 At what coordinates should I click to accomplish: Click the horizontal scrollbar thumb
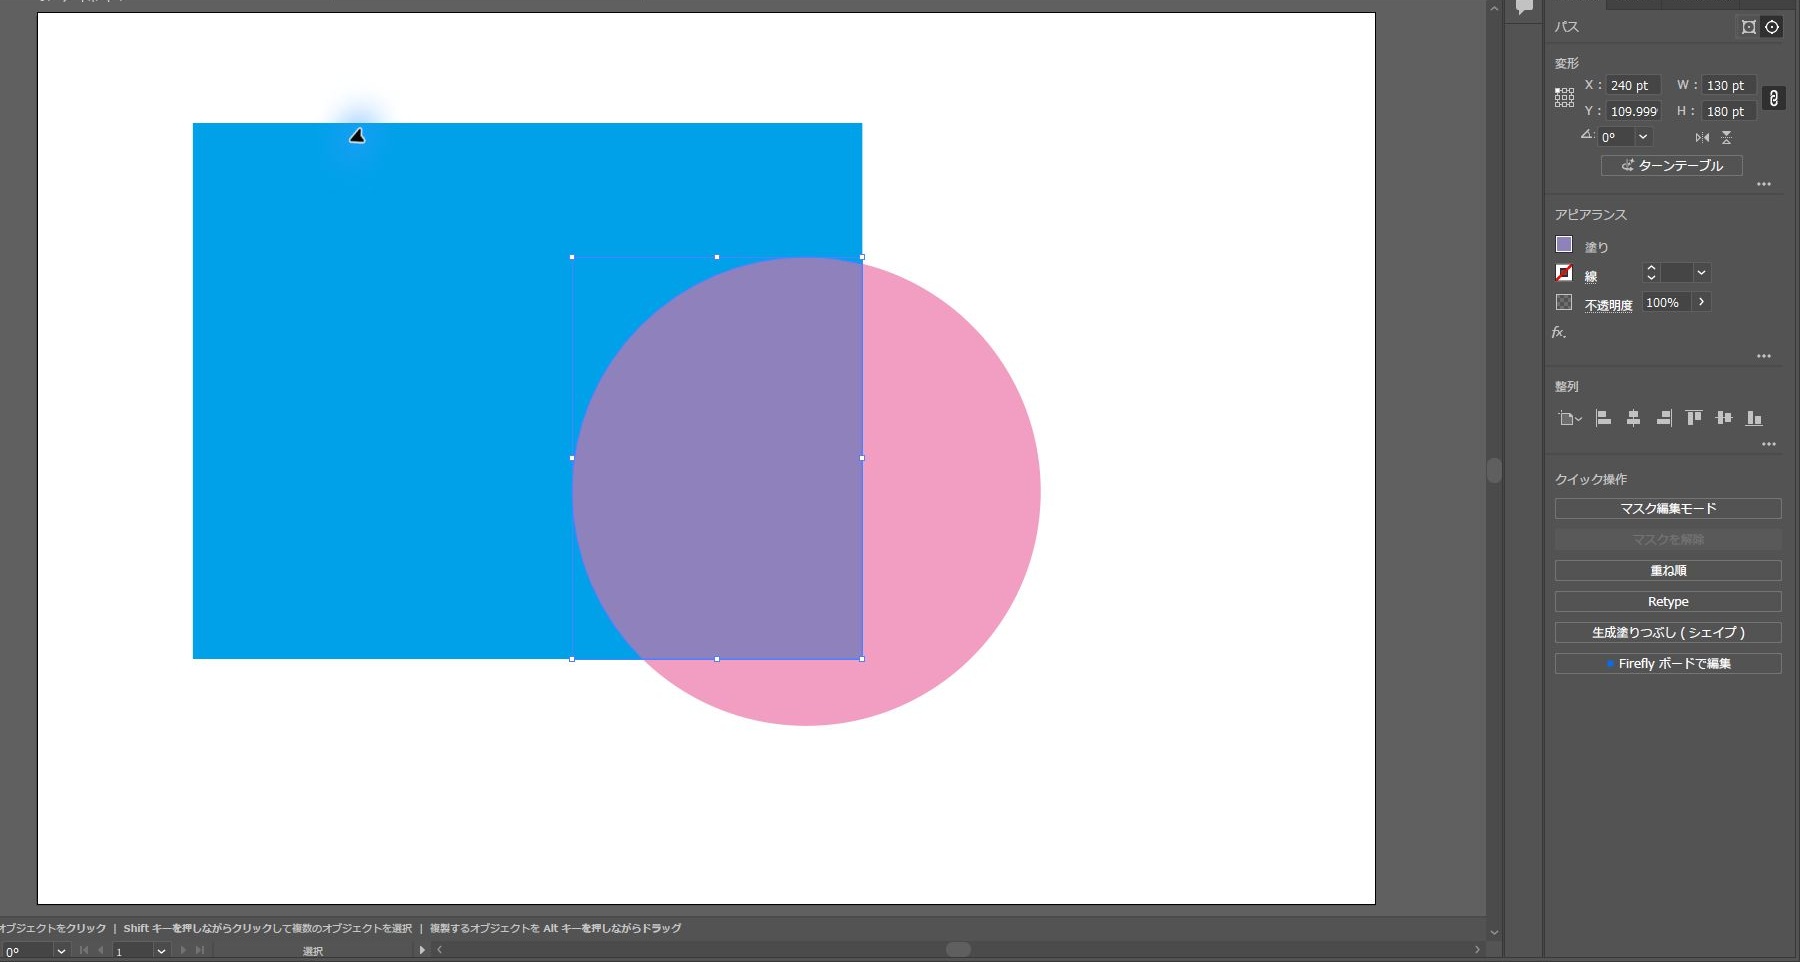tap(958, 949)
